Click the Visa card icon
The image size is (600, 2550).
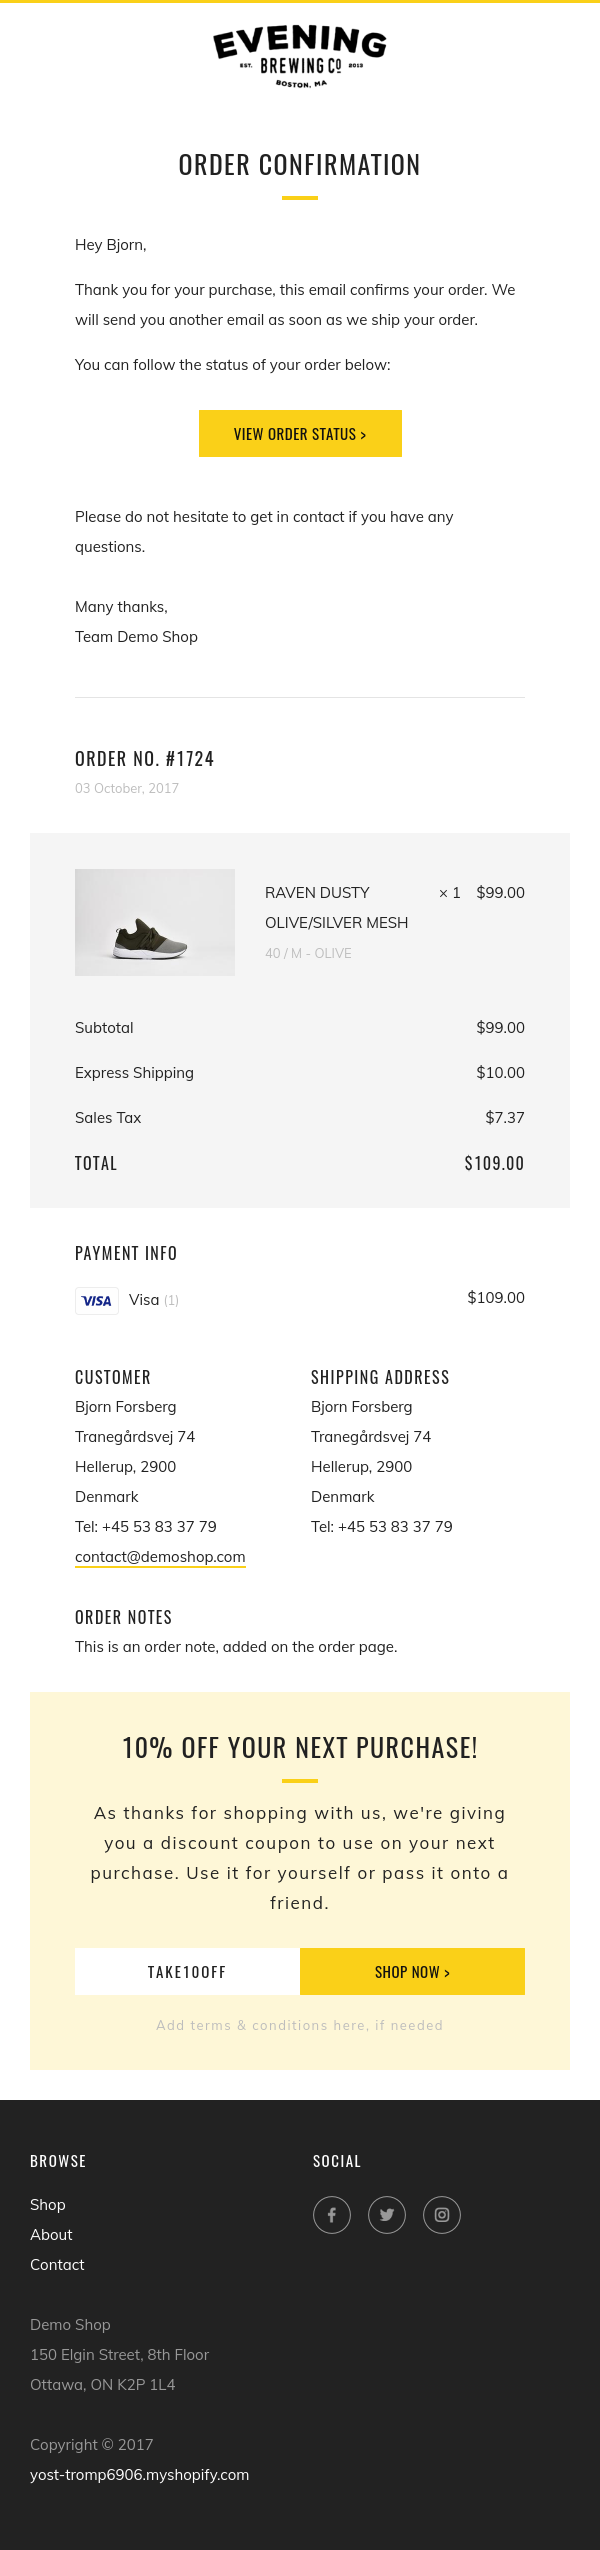(97, 1300)
